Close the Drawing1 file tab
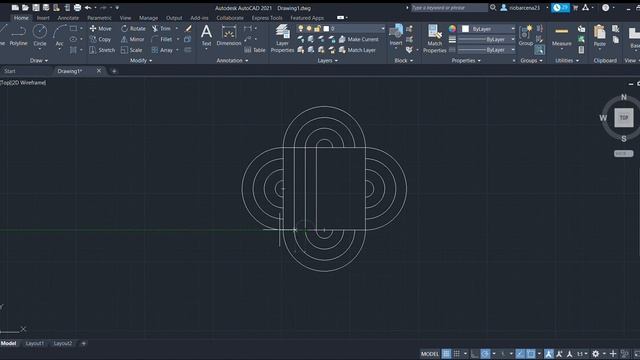Image resolution: width=640 pixels, height=360 pixels. coord(99,71)
